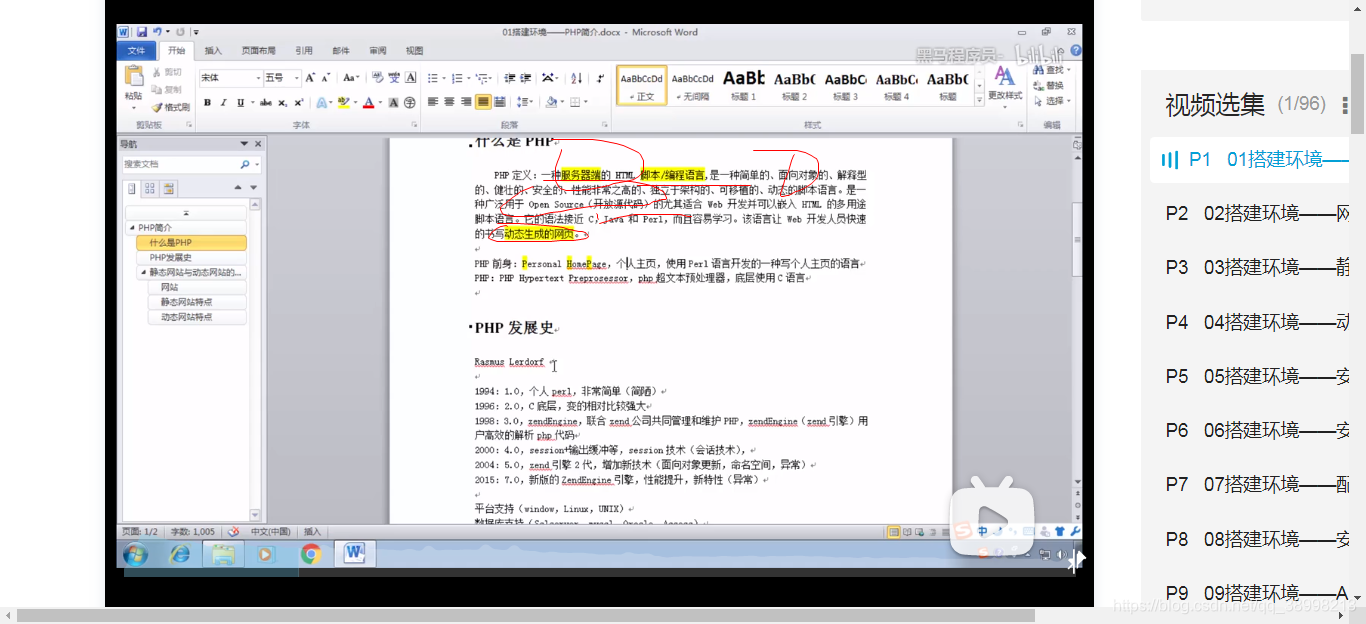Click the Shrink Font icon

point(326,77)
